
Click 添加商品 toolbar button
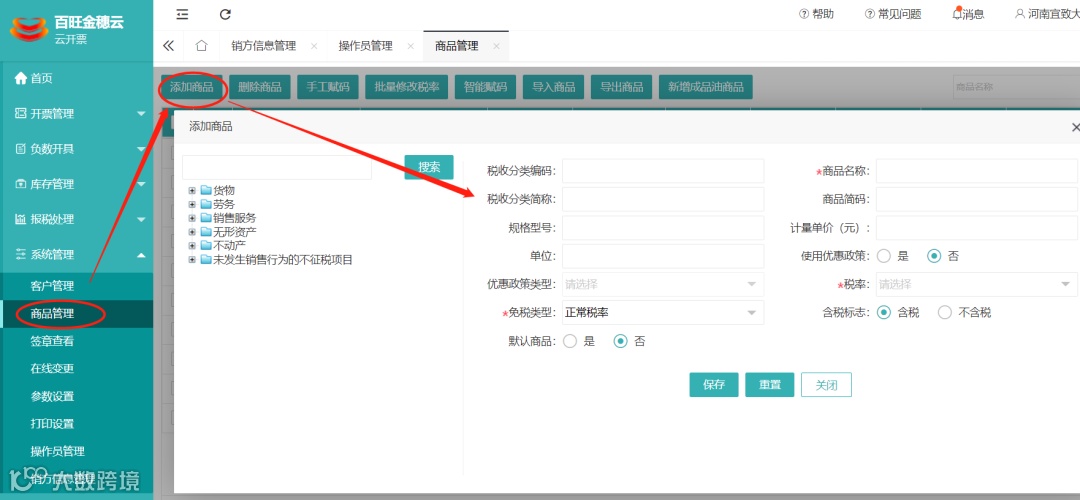click(191, 87)
